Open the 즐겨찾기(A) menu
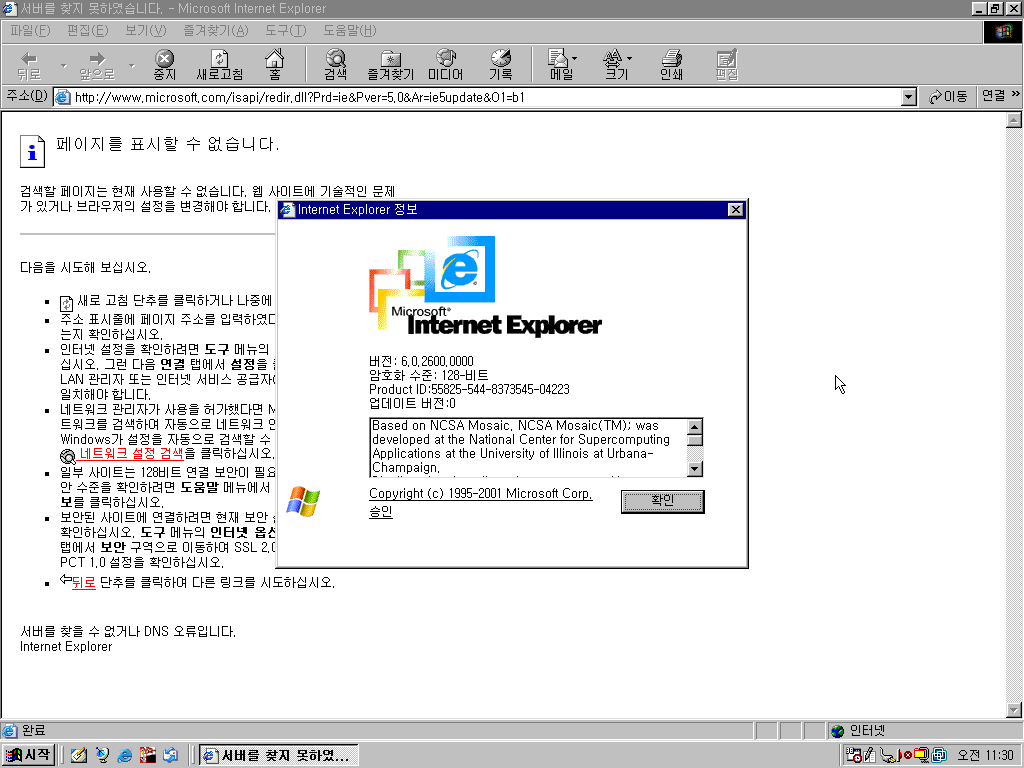The image size is (1024, 768). coord(216,31)
